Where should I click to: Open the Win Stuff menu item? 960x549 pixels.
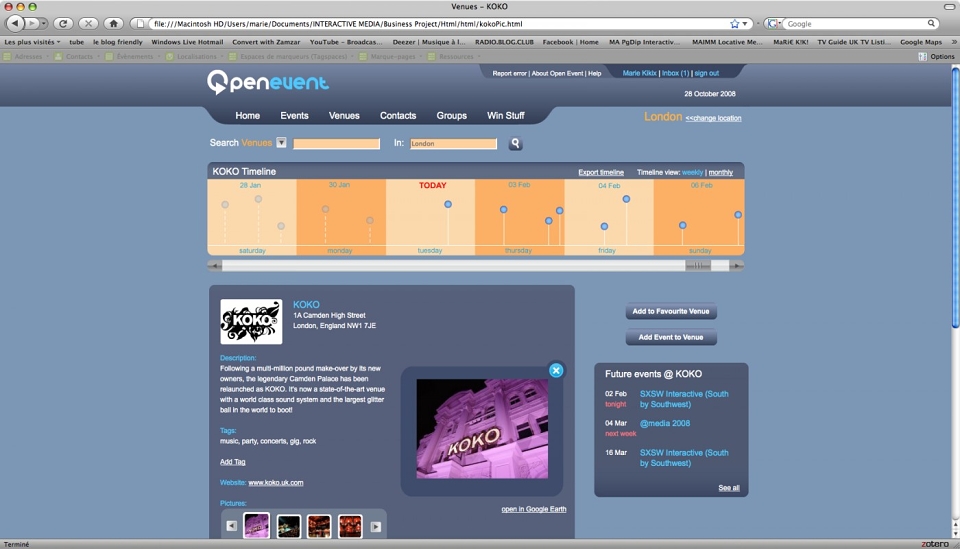(x=506, y=116)
